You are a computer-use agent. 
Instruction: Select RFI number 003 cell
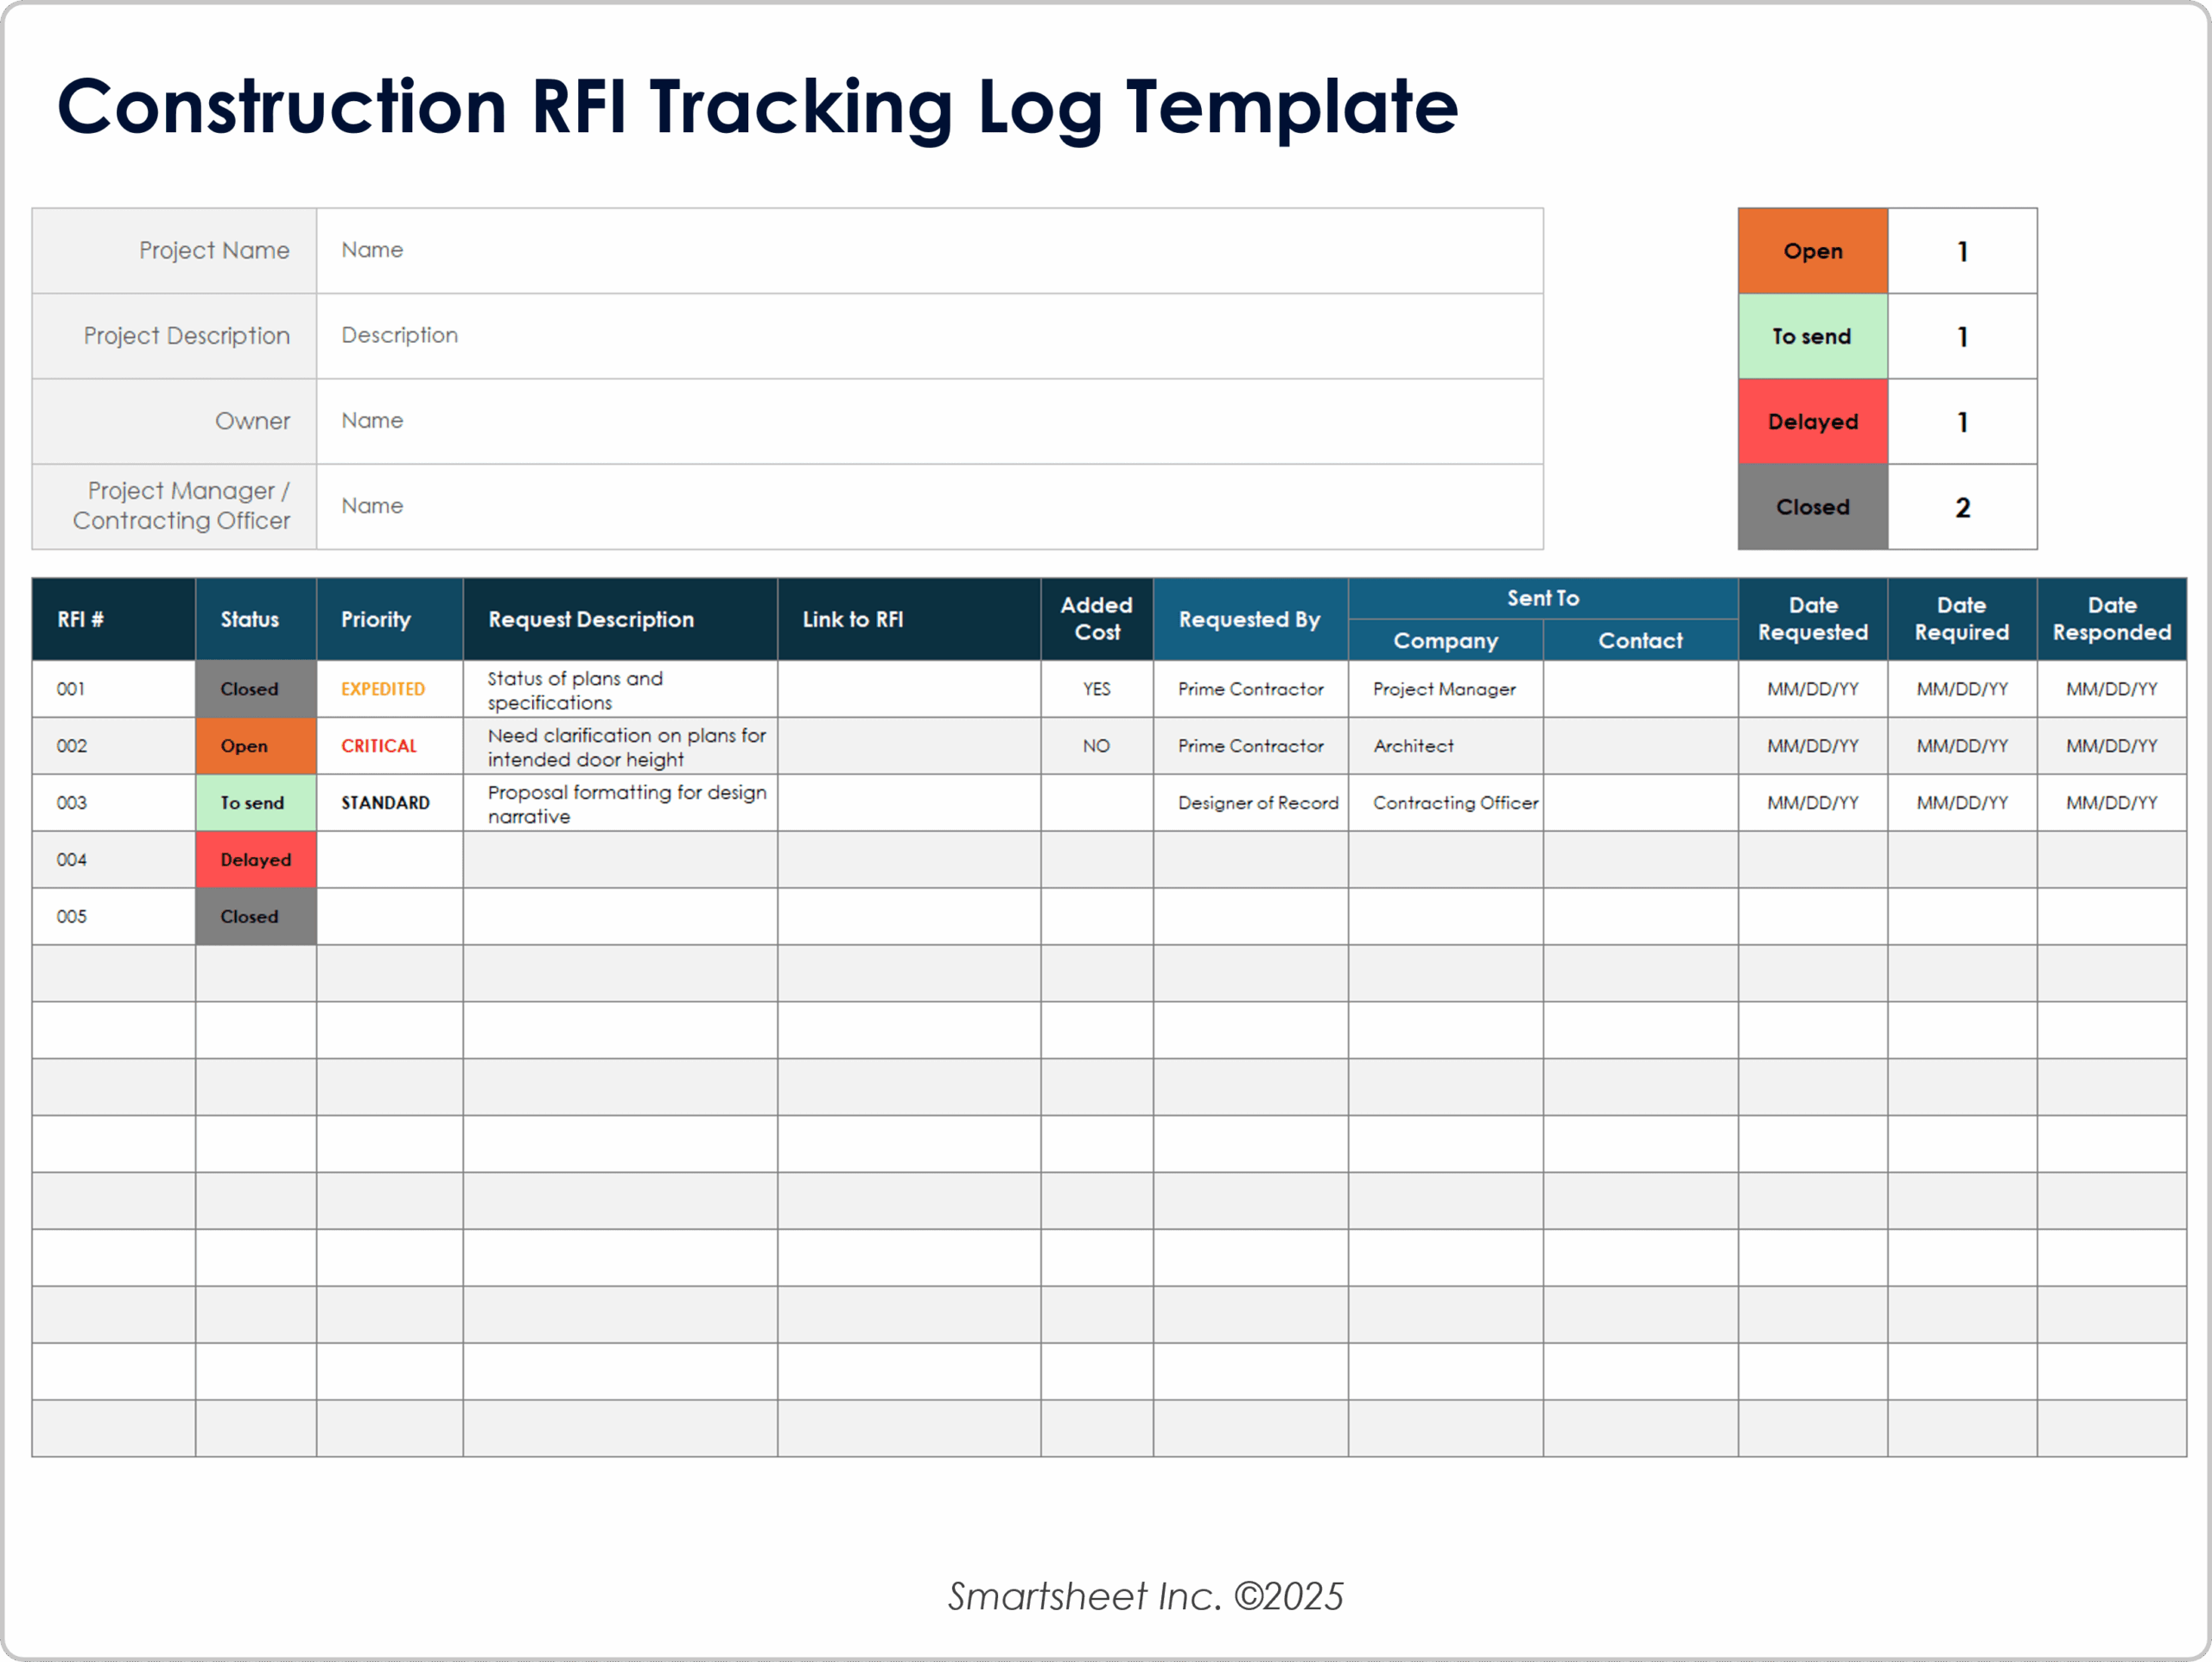(113, 803)
